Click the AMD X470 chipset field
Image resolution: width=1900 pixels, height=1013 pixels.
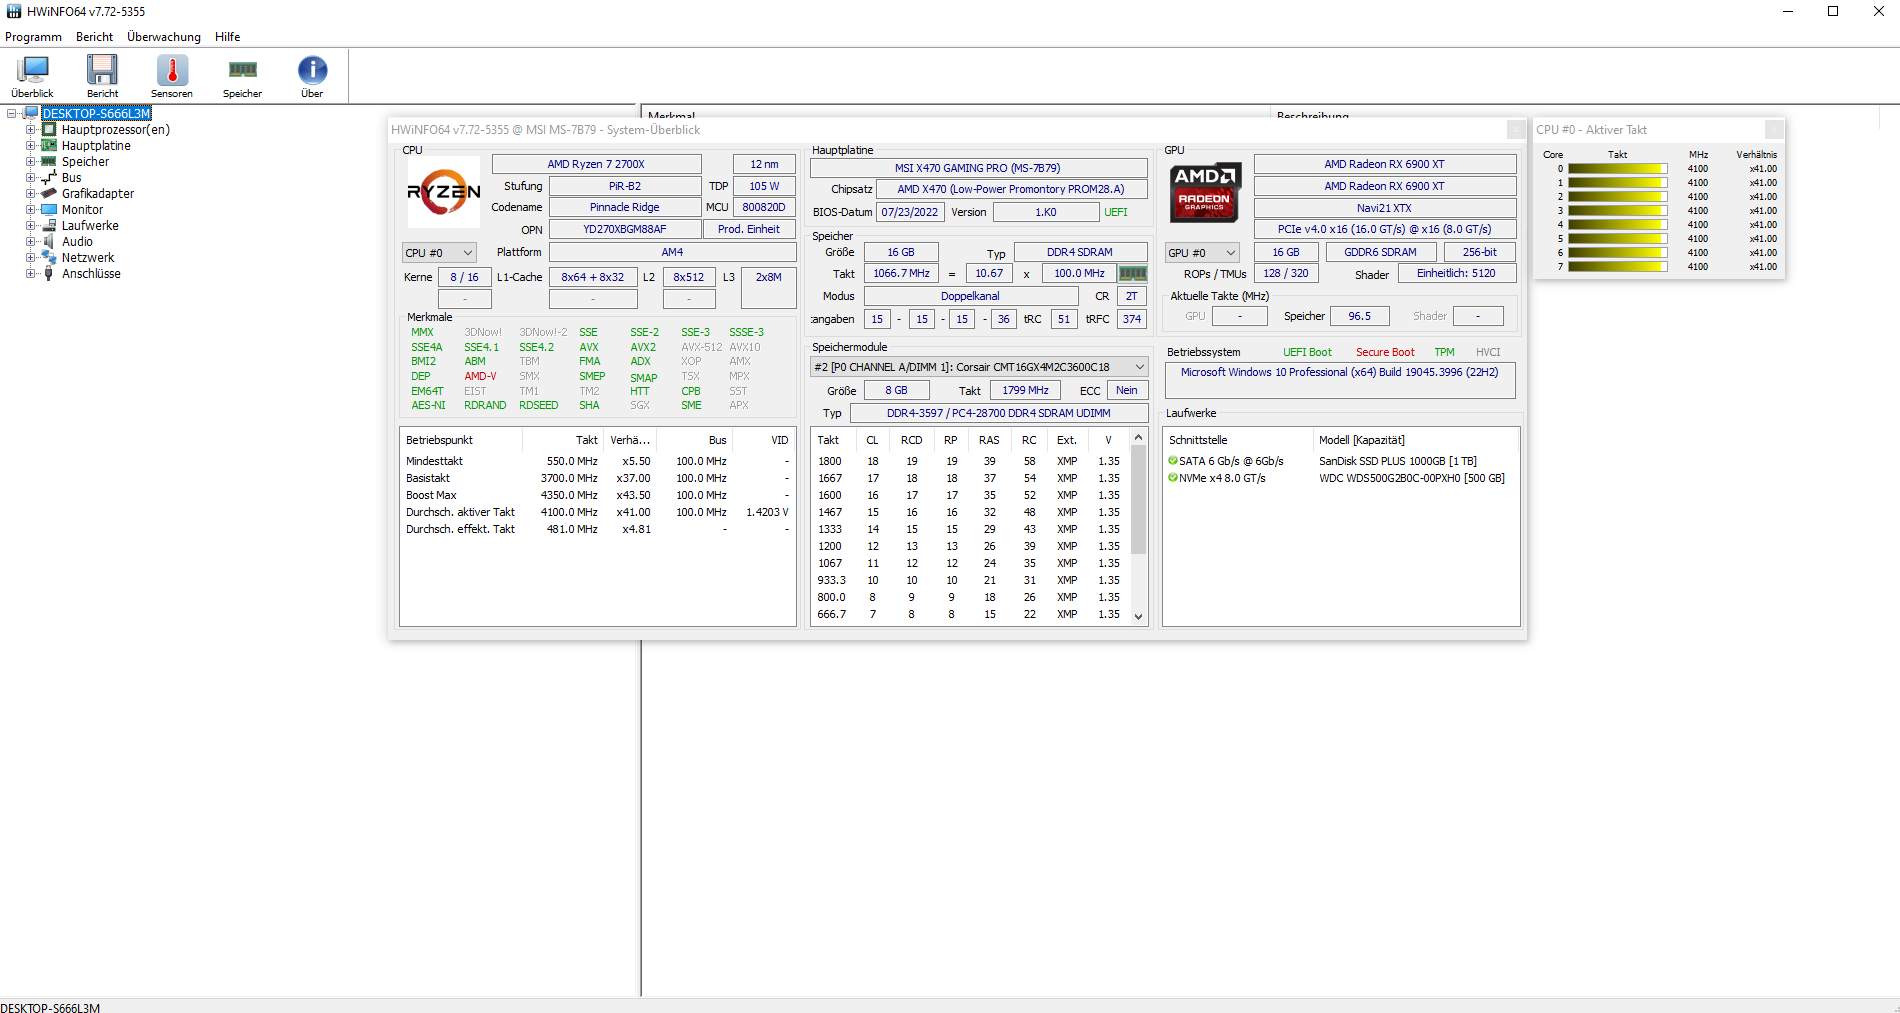(1011, 189)
